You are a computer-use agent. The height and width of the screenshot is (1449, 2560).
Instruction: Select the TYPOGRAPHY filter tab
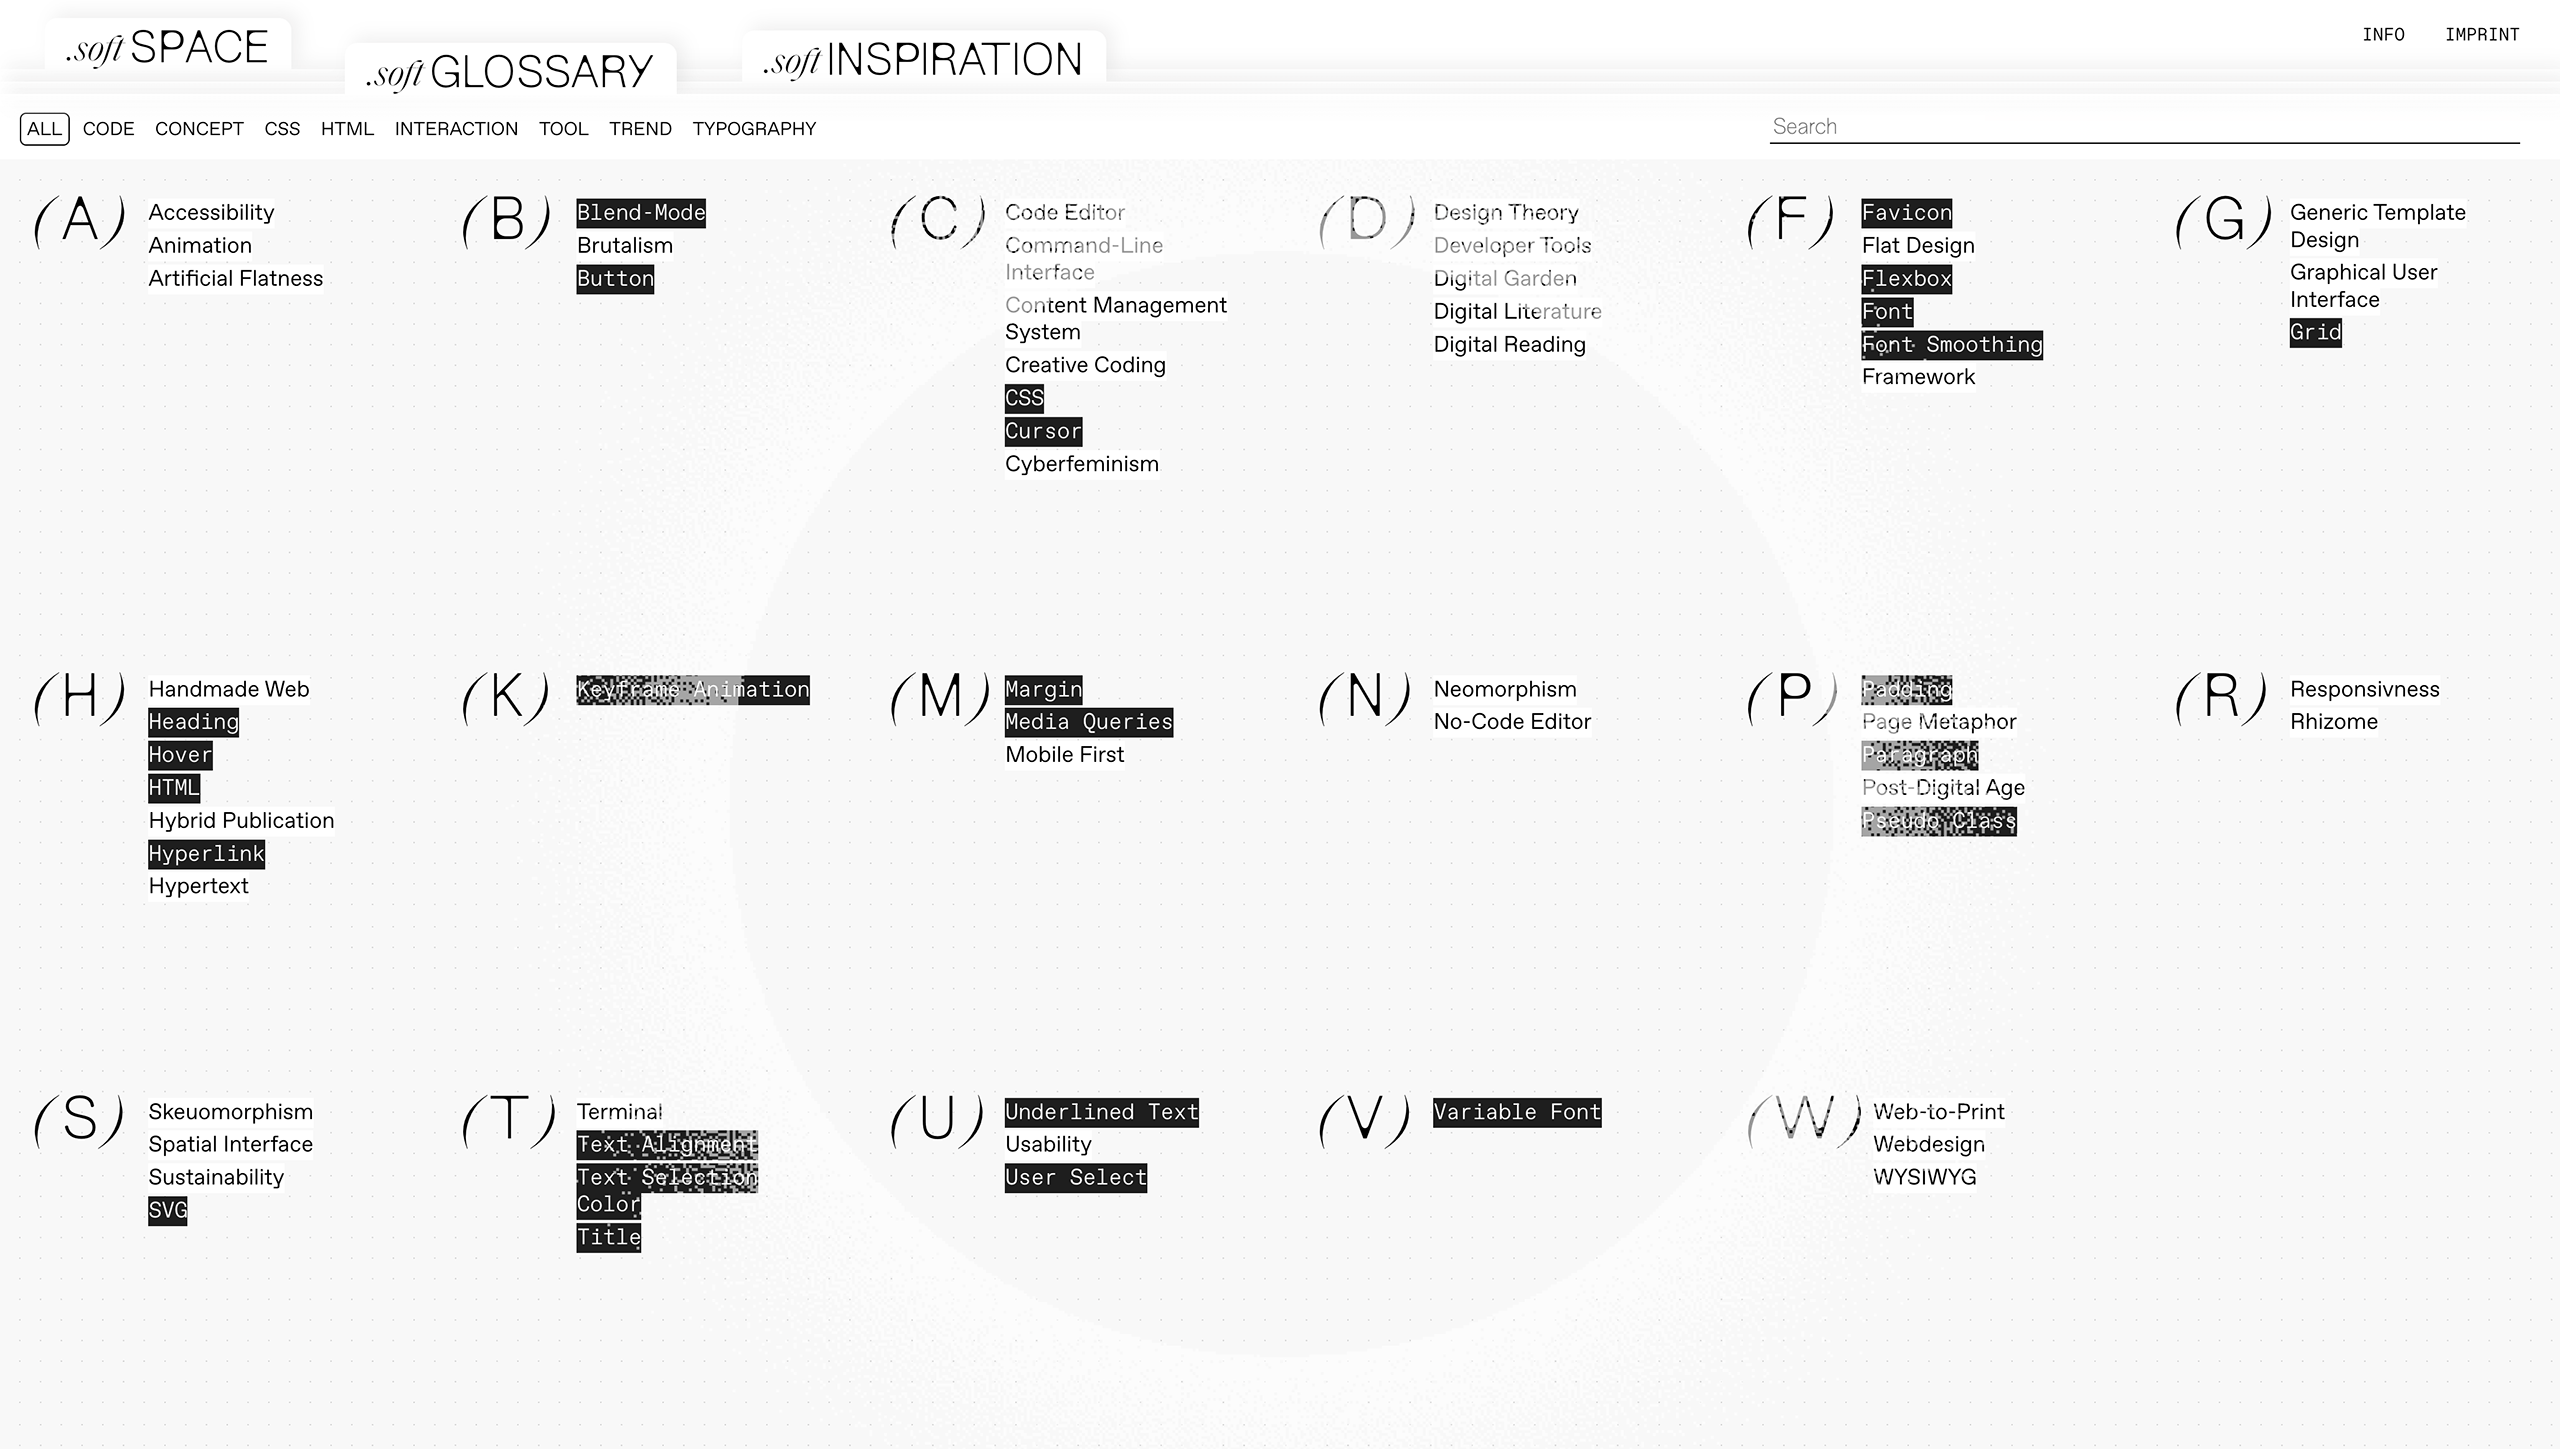(754, 128)
